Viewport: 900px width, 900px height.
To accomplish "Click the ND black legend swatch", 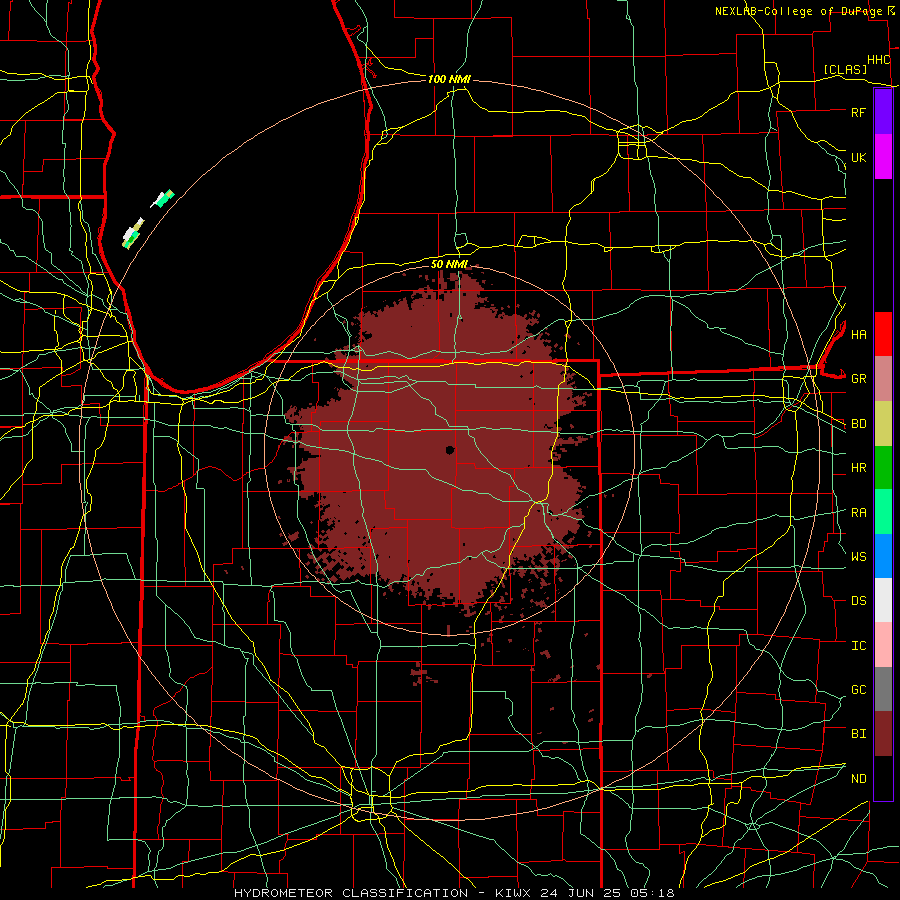I will 883,778.
